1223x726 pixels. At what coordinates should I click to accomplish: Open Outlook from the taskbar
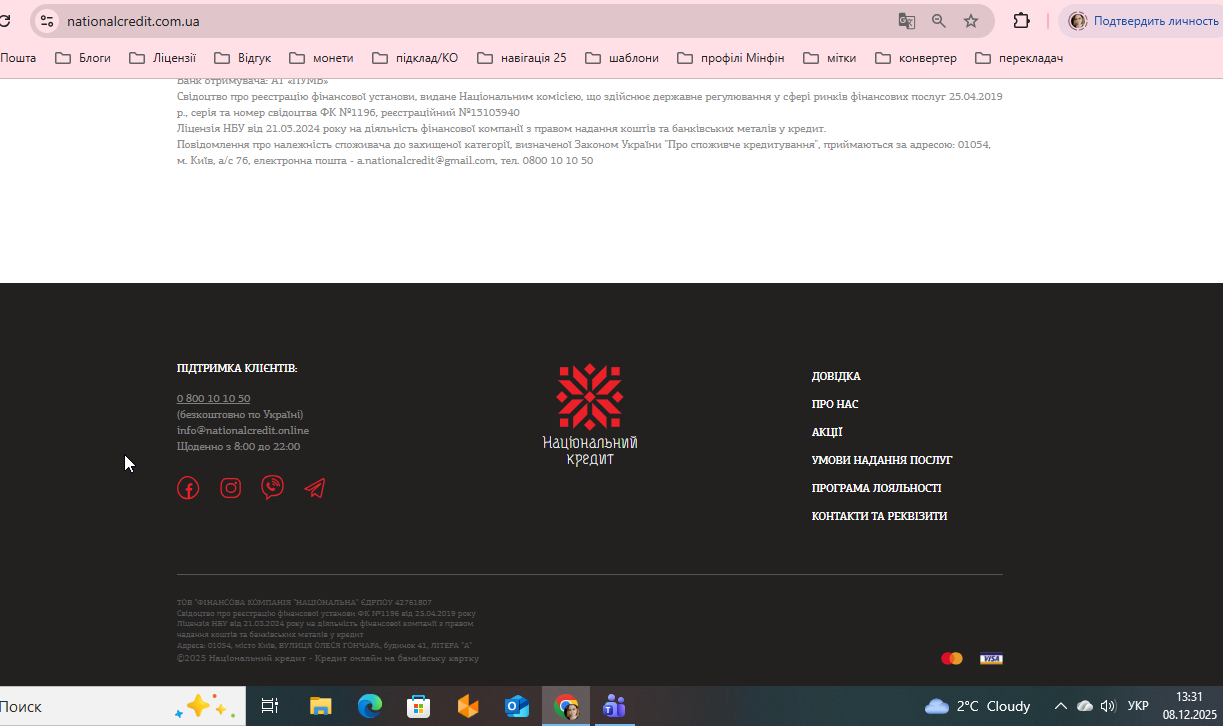tap(517, 706)
